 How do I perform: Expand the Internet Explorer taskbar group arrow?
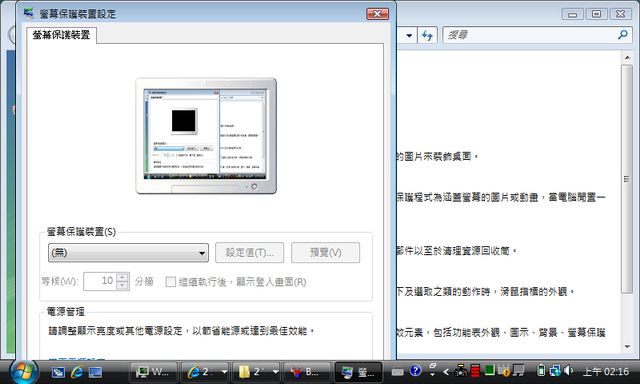pos(224,372)
